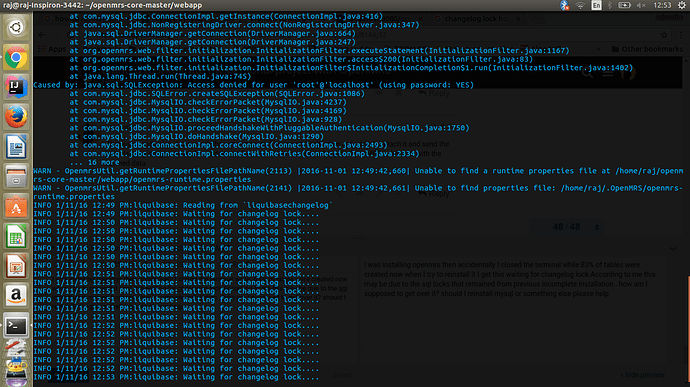Open the Wi-Fi network indicator menu

pos(580,5)
